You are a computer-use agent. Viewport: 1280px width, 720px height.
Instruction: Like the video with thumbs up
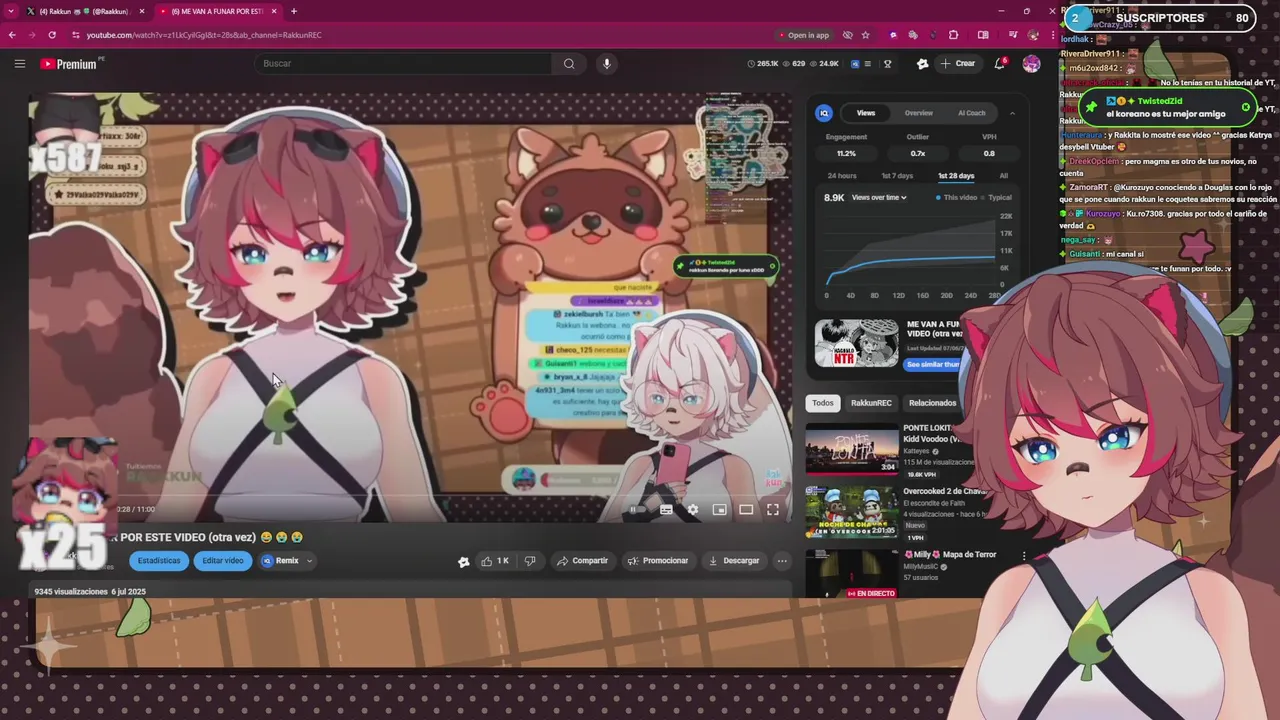[x=495, y=561]
